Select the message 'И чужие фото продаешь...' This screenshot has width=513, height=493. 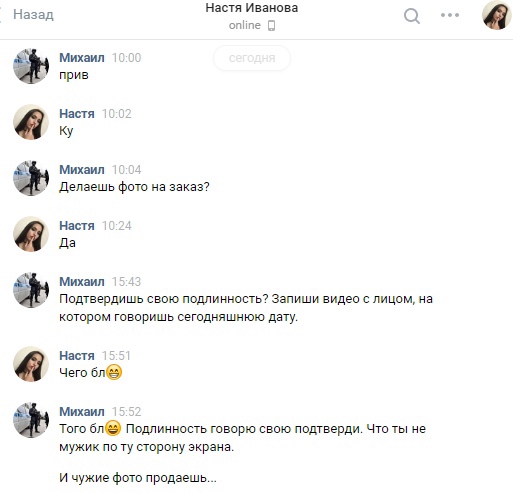138,478
